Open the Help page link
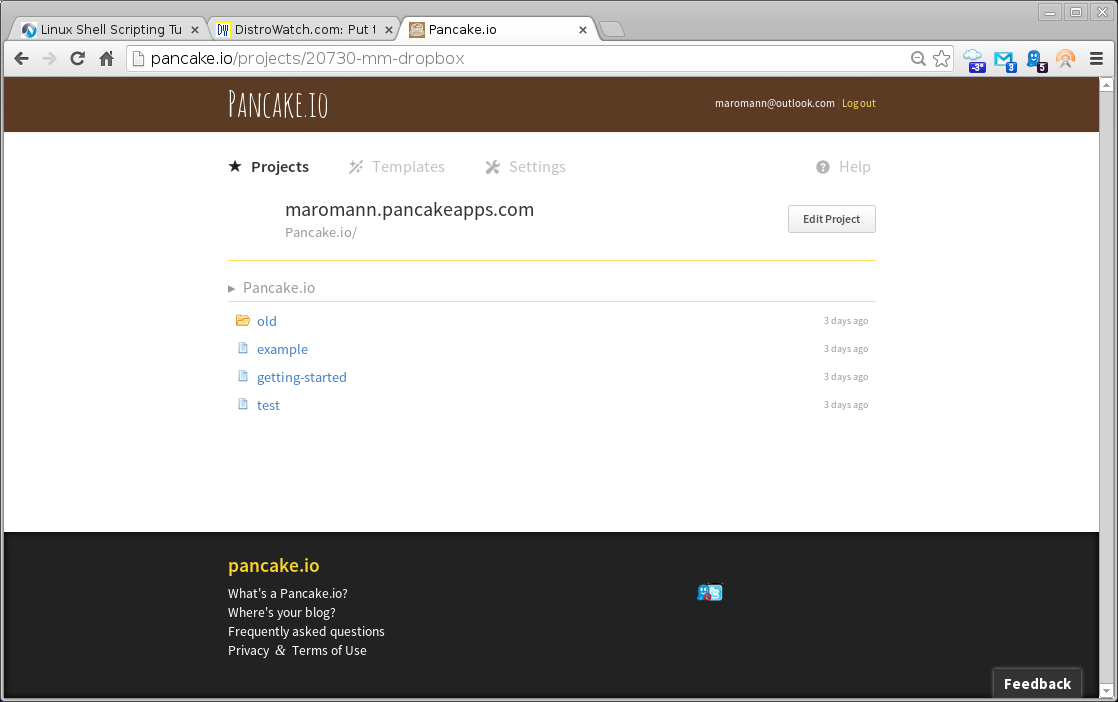This screenshot has height=702, width=1118. click(854, 167)
